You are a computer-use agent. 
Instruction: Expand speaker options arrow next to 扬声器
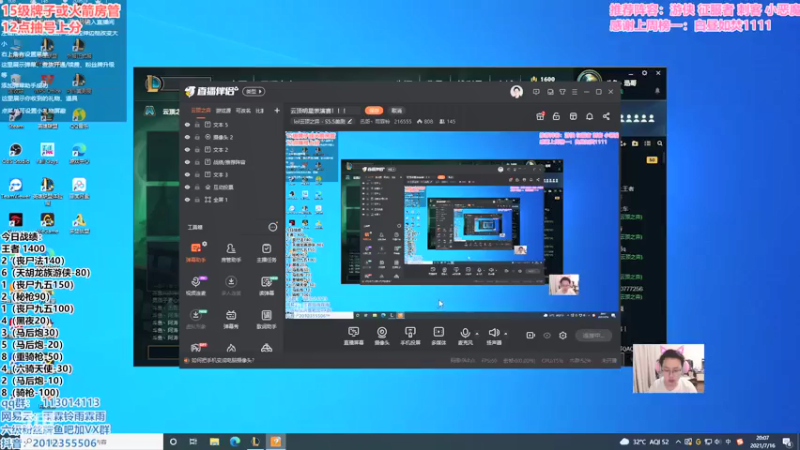click(x=506, y=334)
